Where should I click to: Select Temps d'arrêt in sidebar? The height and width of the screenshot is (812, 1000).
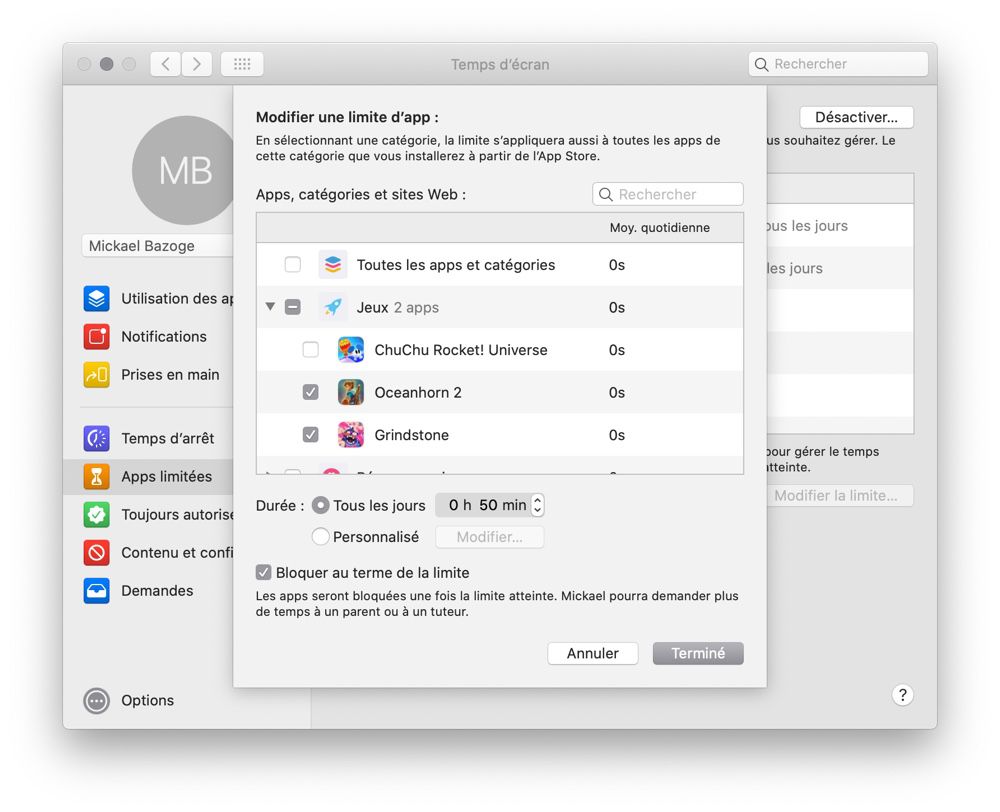coord(167,439)
